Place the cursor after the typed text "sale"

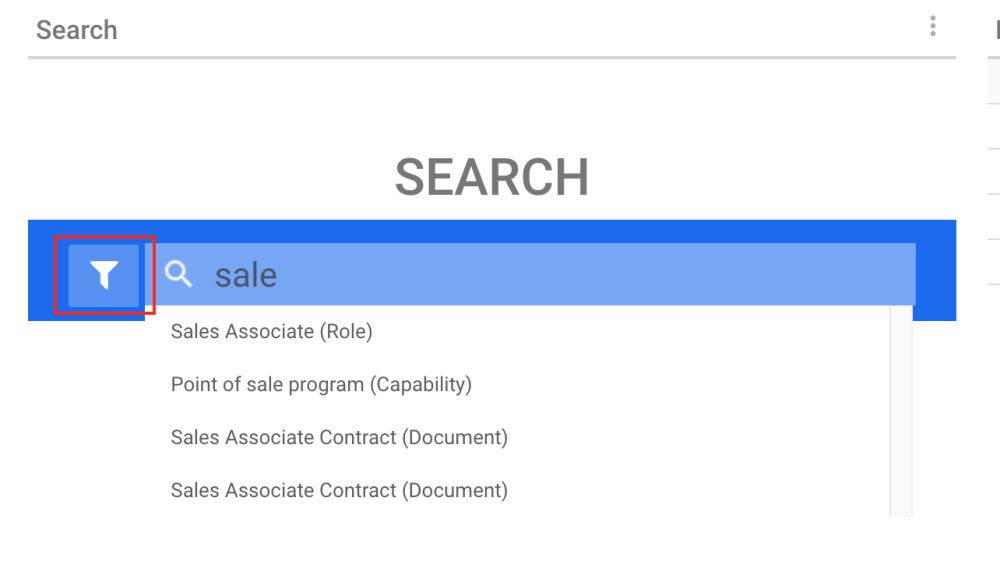pos(279,275)
